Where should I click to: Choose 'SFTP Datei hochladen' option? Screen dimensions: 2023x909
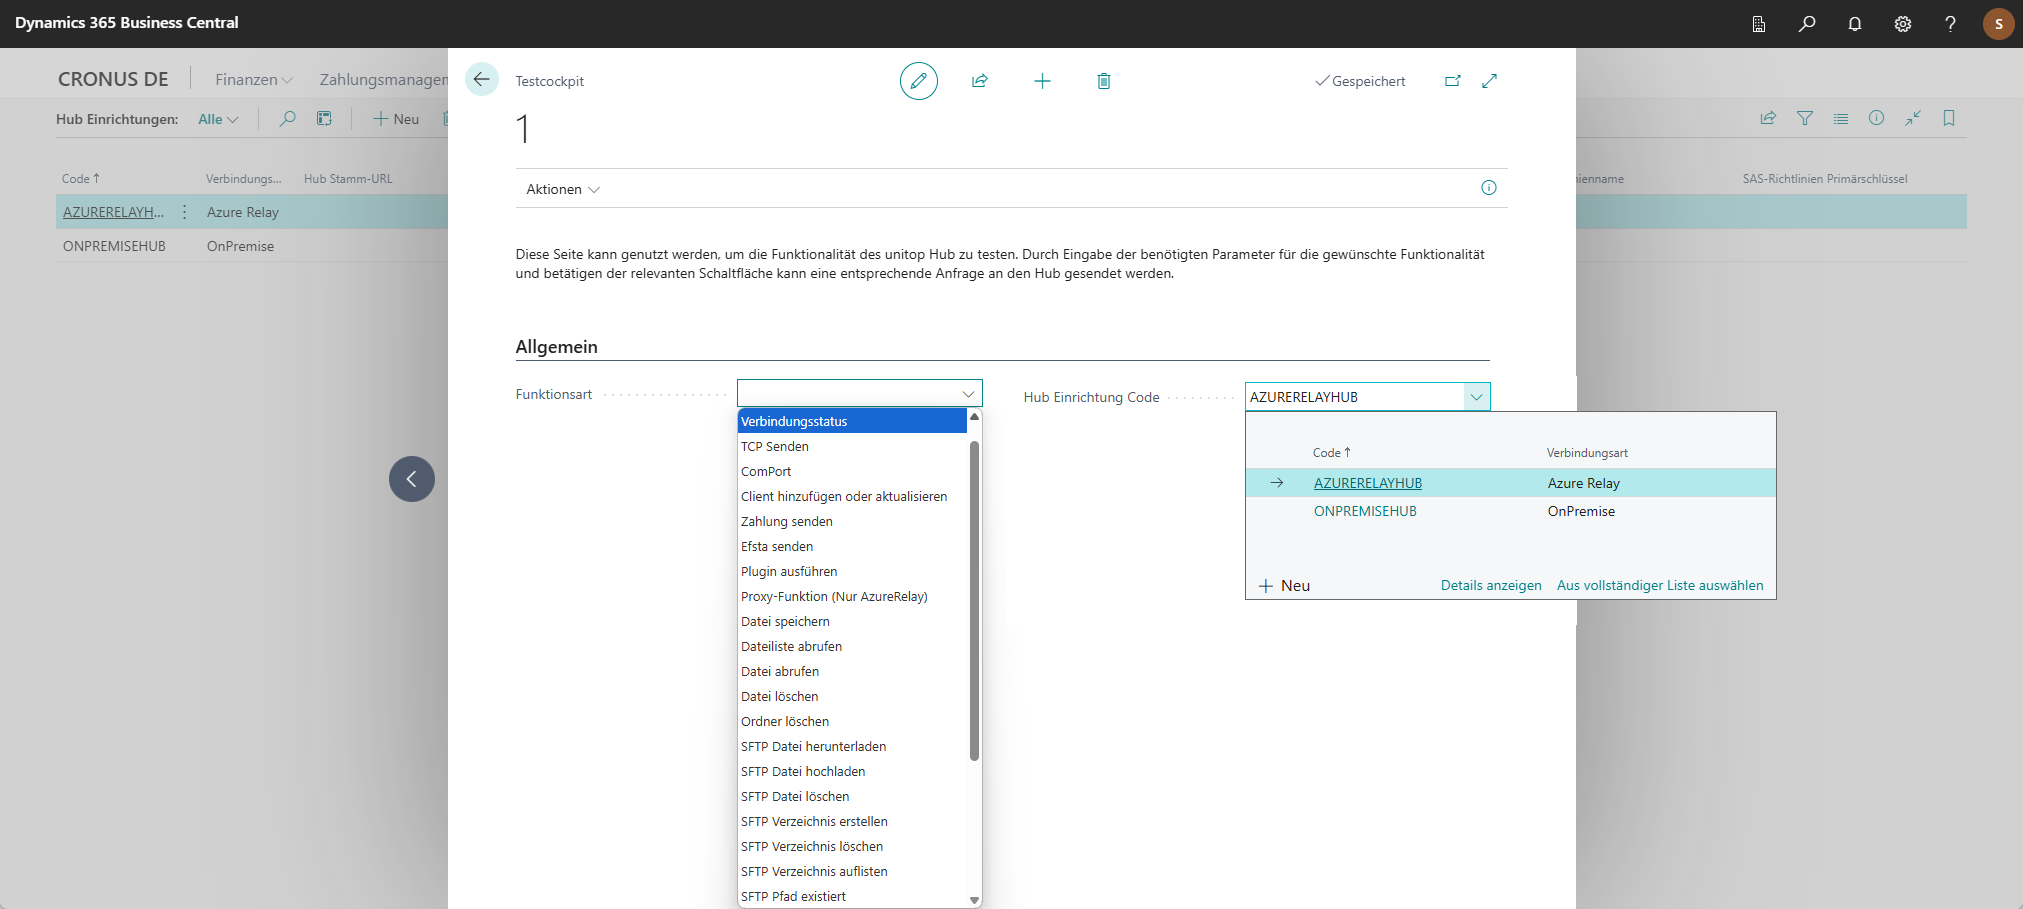[803, 772]
